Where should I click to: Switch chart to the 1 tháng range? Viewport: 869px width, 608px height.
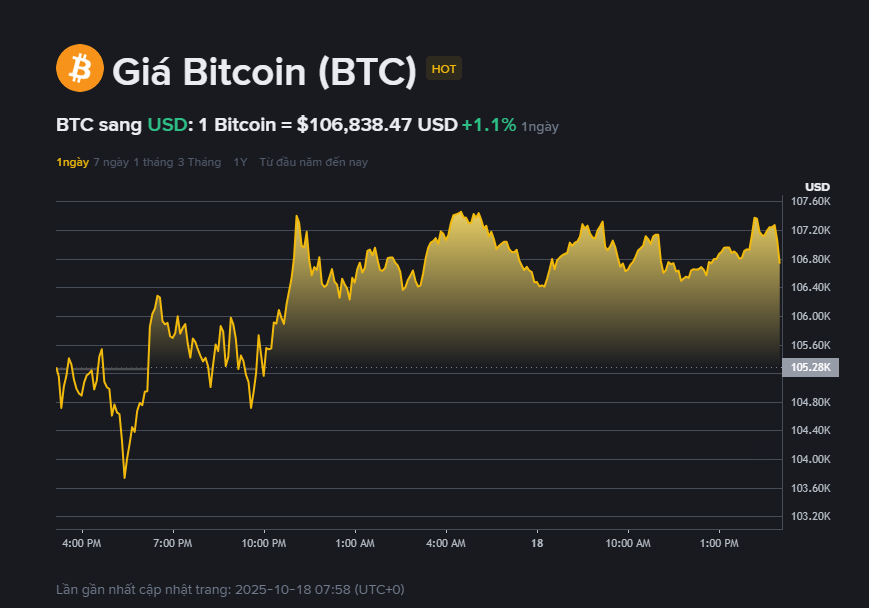[x=153, y=162]
